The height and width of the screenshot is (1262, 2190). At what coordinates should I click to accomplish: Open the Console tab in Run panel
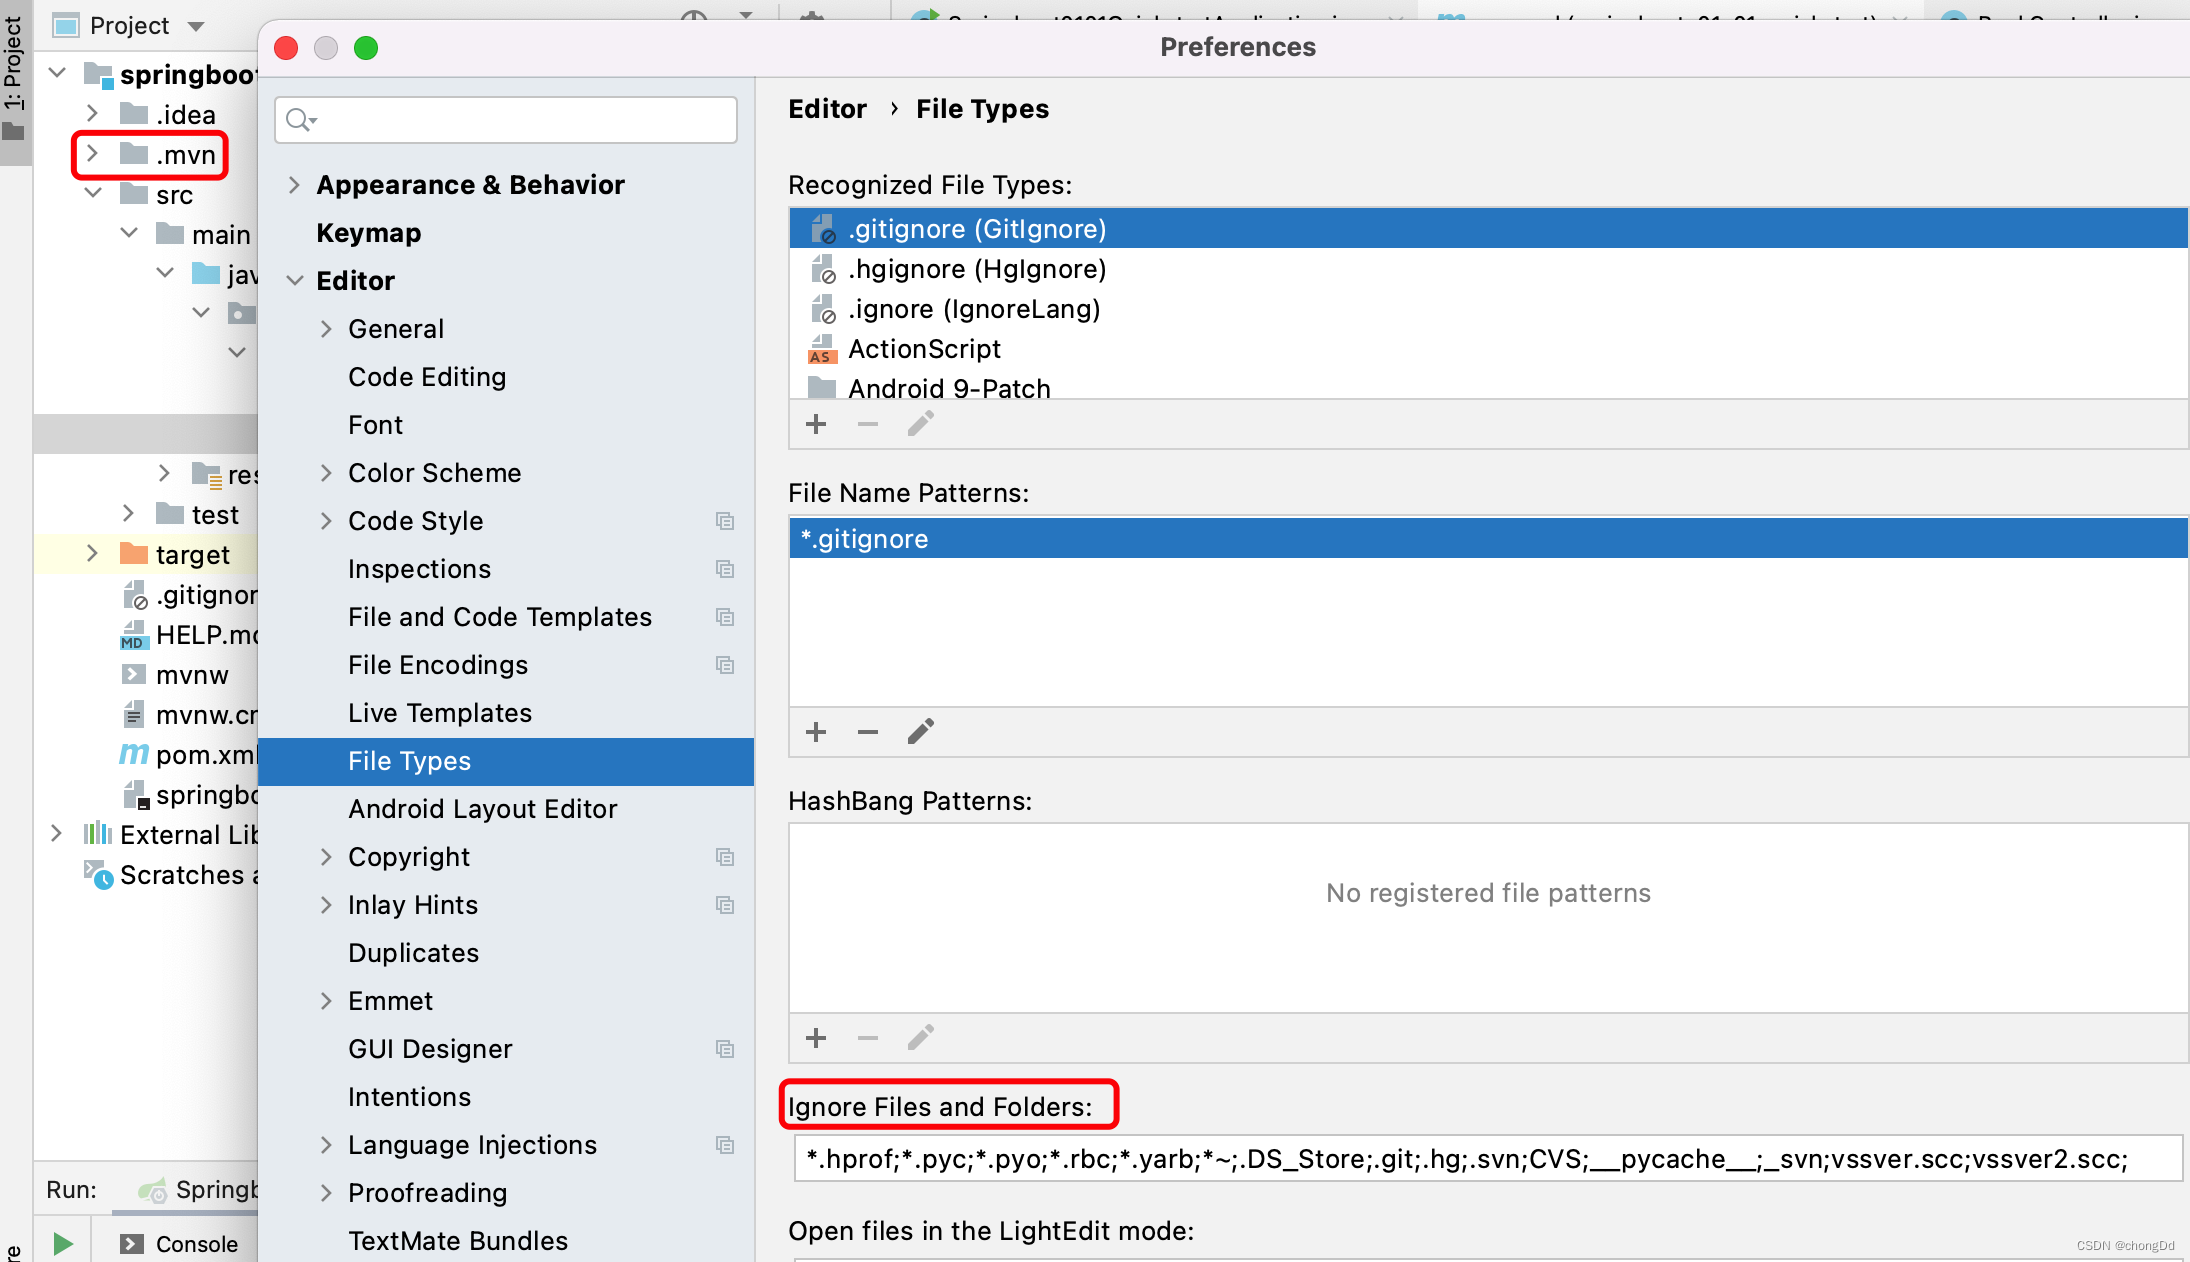tap(180, 1243)
